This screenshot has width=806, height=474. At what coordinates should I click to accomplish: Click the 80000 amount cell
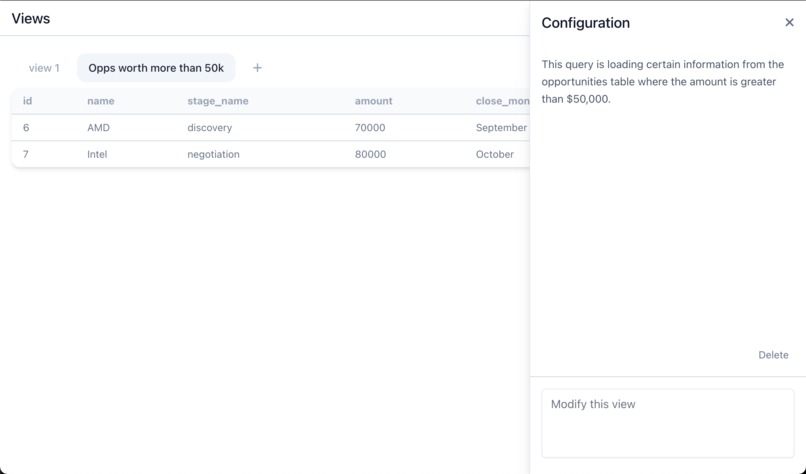point(370,154)
